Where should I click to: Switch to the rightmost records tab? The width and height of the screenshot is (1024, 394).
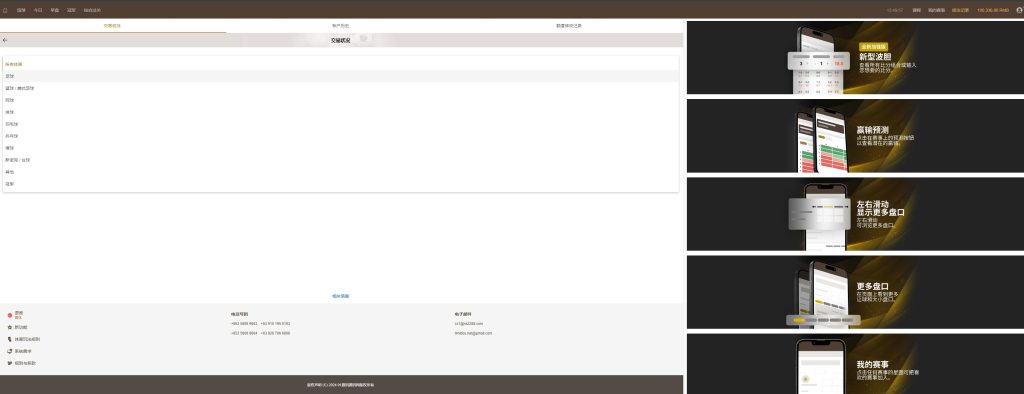[569, 25]
